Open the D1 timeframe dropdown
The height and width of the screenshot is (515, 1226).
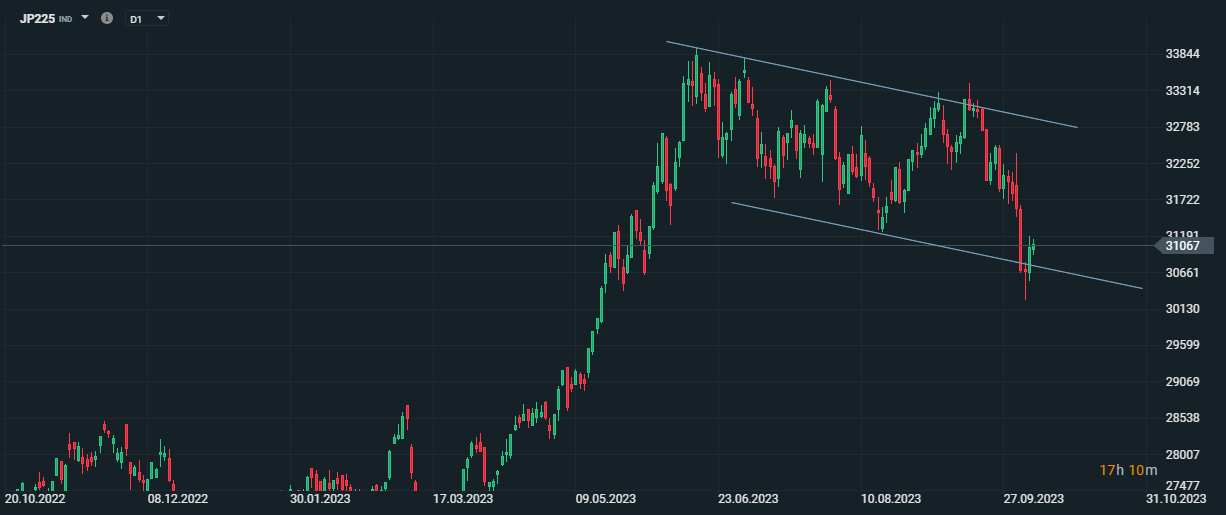(x=147, y=19)
